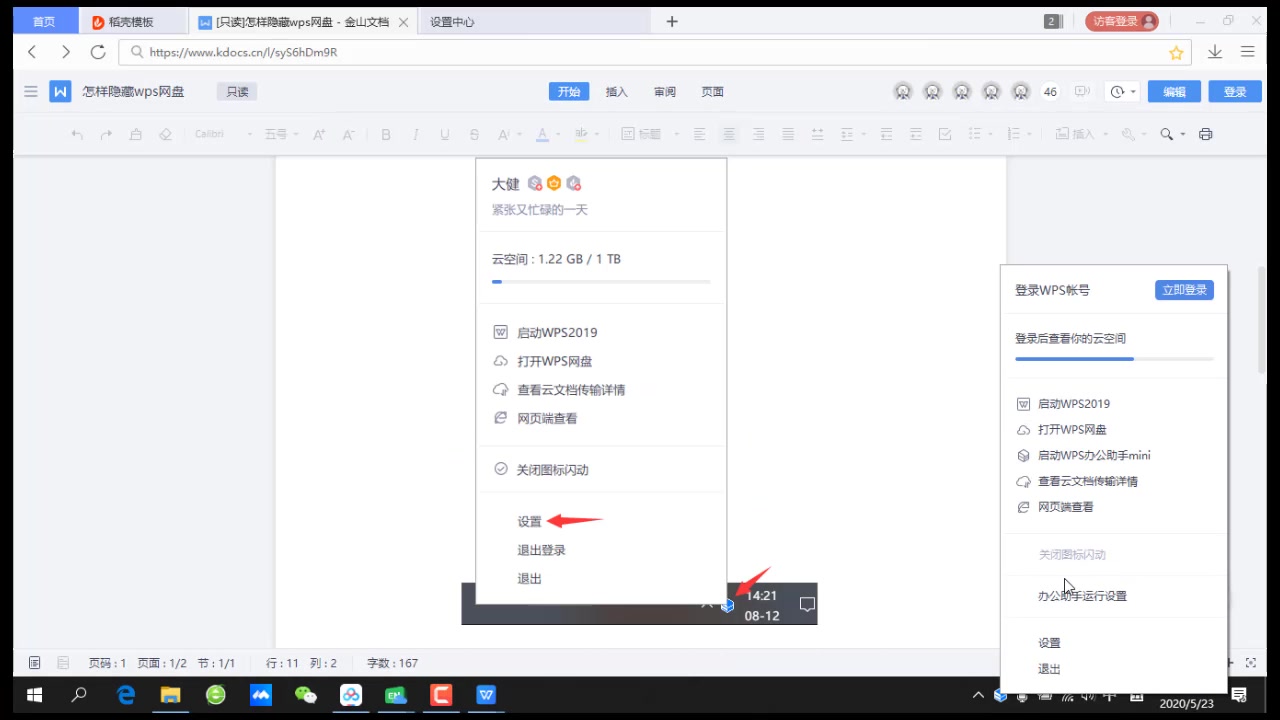
Task: Open browser main menu icon
Action: (1247, 52)
